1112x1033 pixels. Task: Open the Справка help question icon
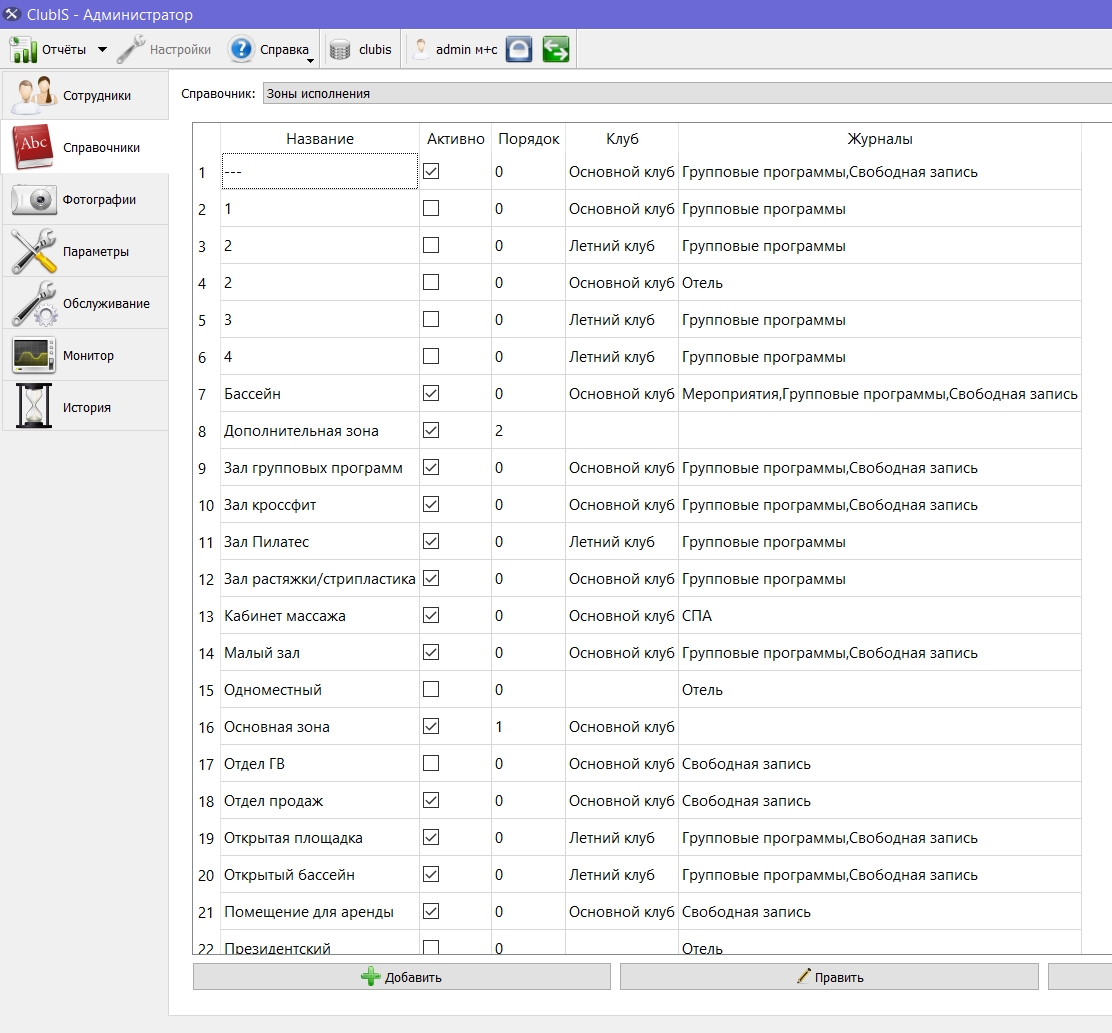click(x=241, y=50)
